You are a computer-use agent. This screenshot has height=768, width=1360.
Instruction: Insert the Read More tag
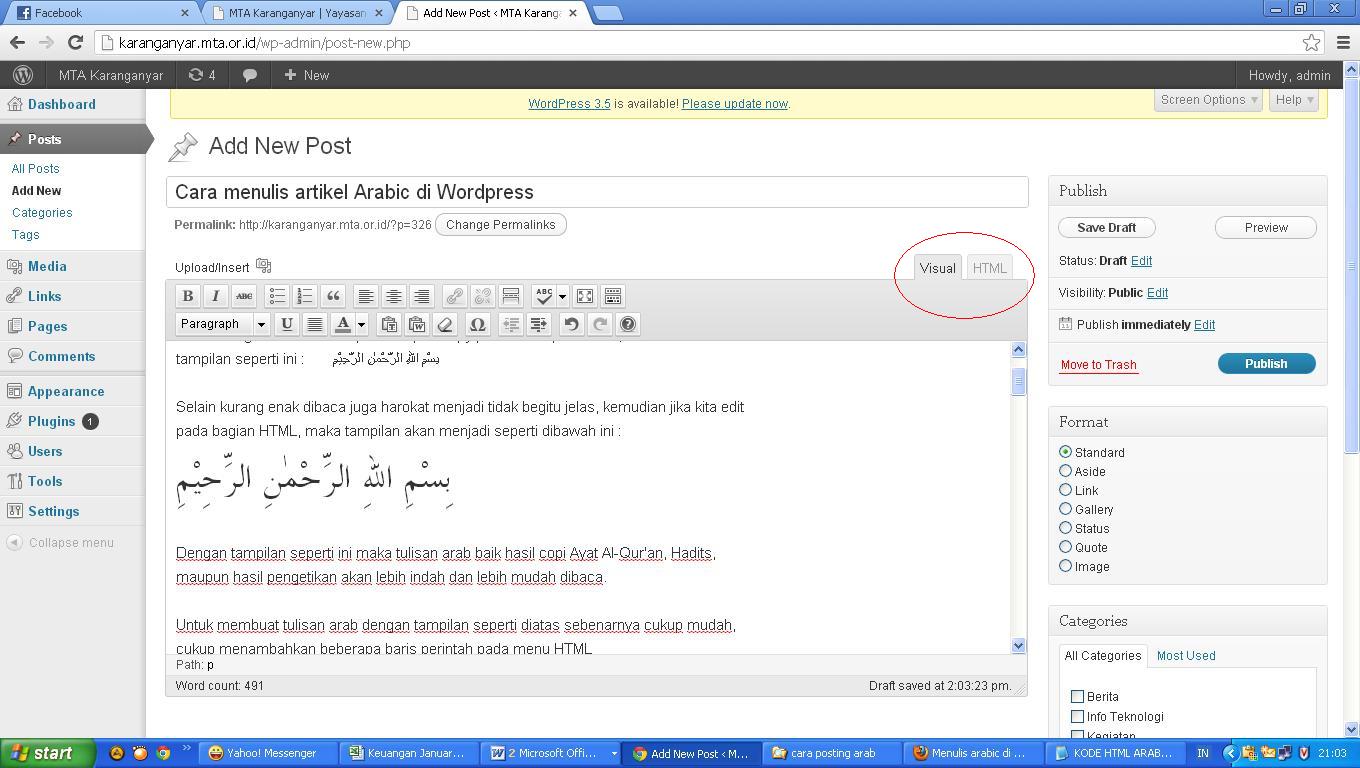point(511,296)
